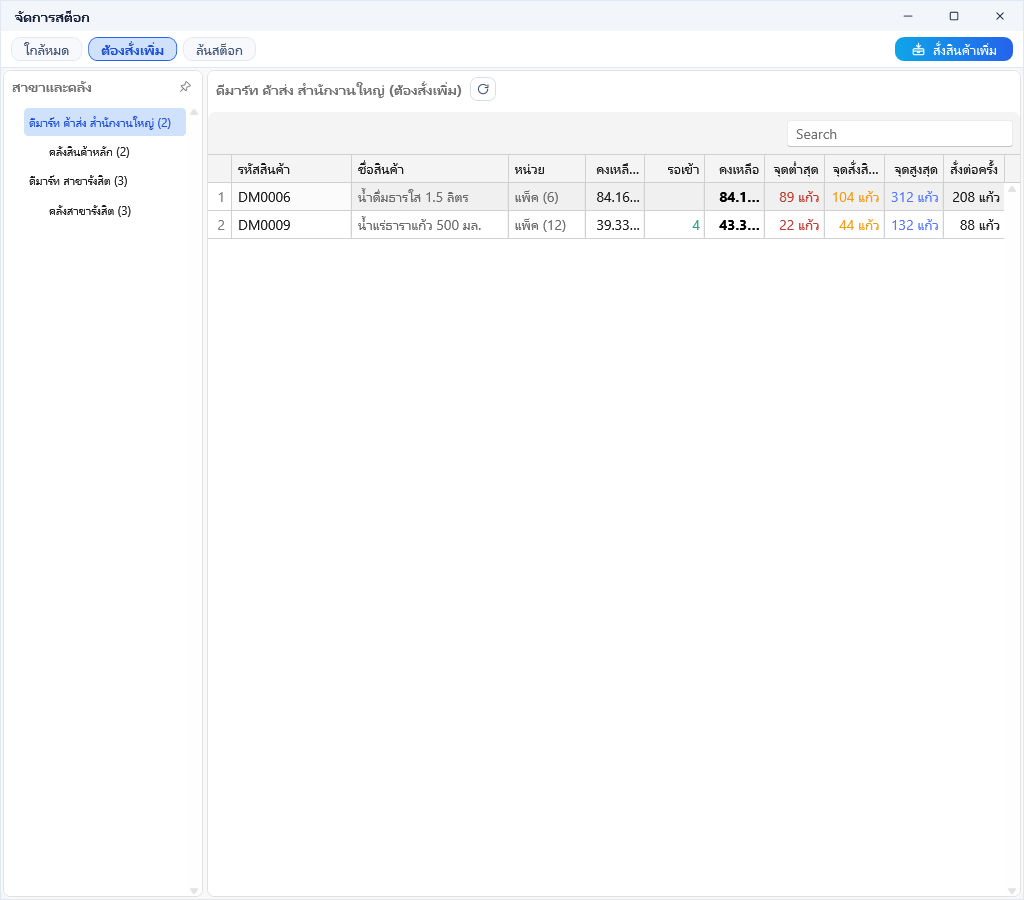
Task: Switch to the ใกล้หมด tab
Action: click(46, 50)
